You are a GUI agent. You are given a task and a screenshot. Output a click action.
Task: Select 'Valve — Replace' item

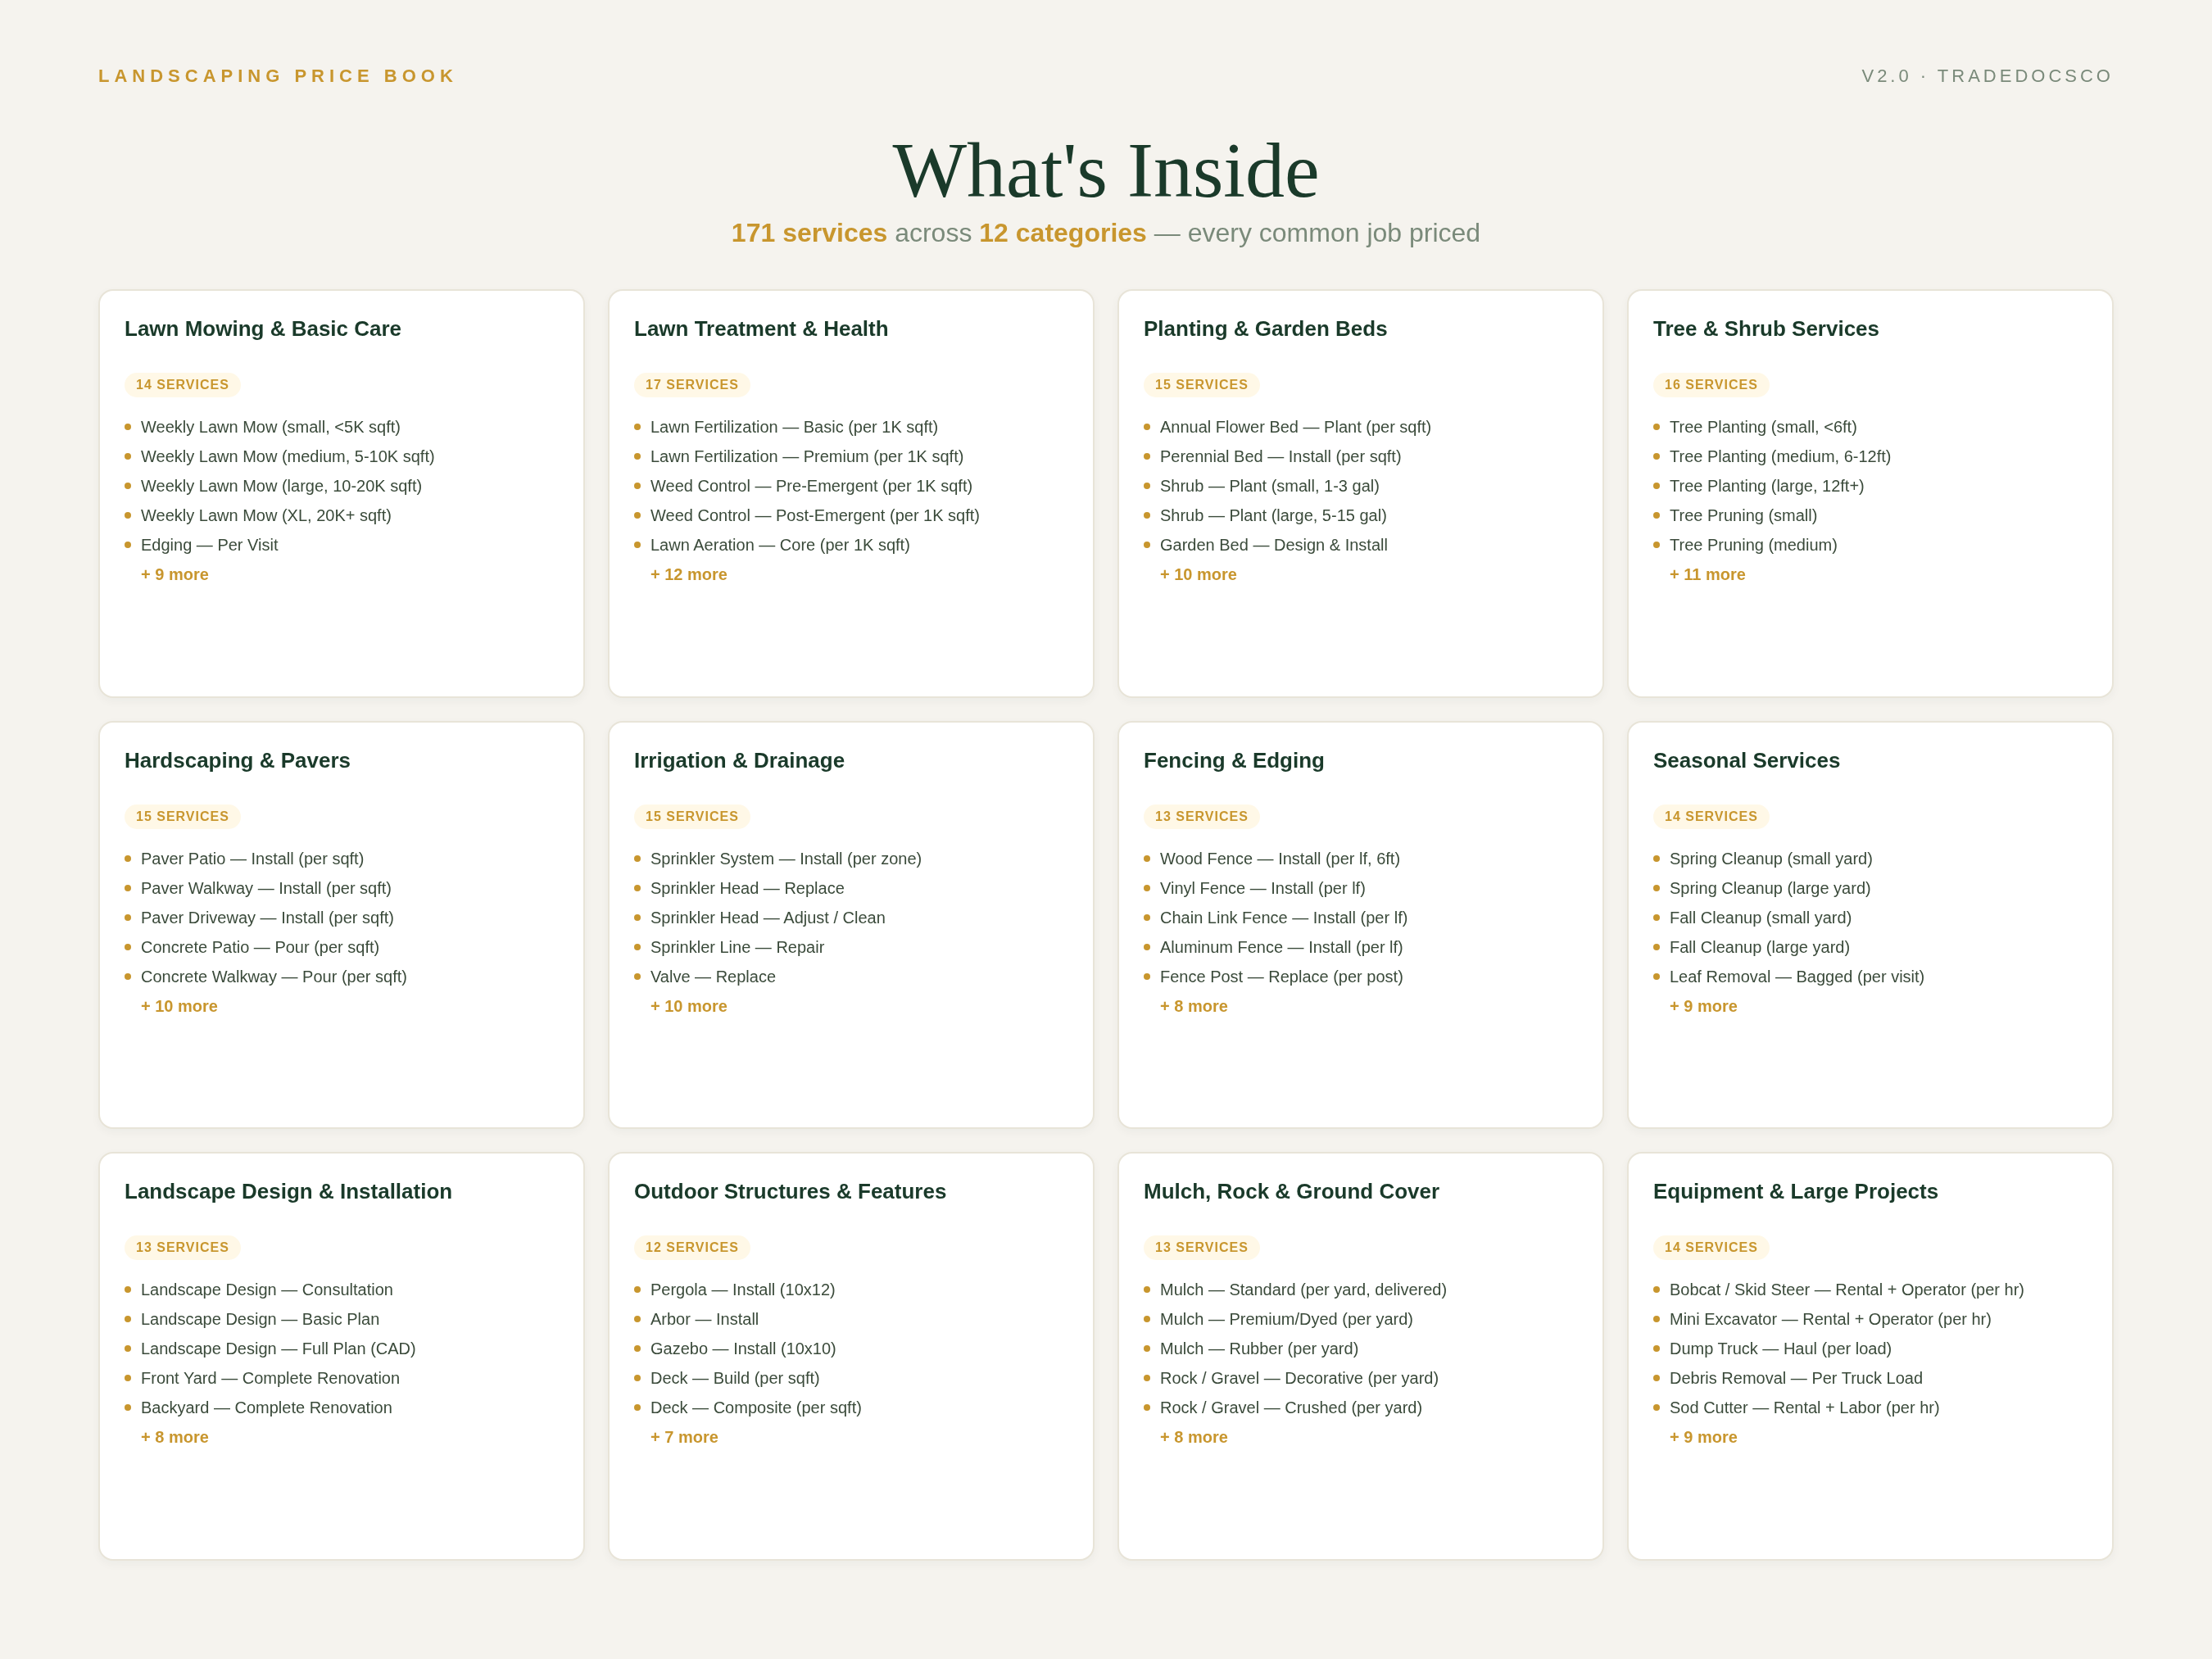pyautogui.click(x=713, y=976)
